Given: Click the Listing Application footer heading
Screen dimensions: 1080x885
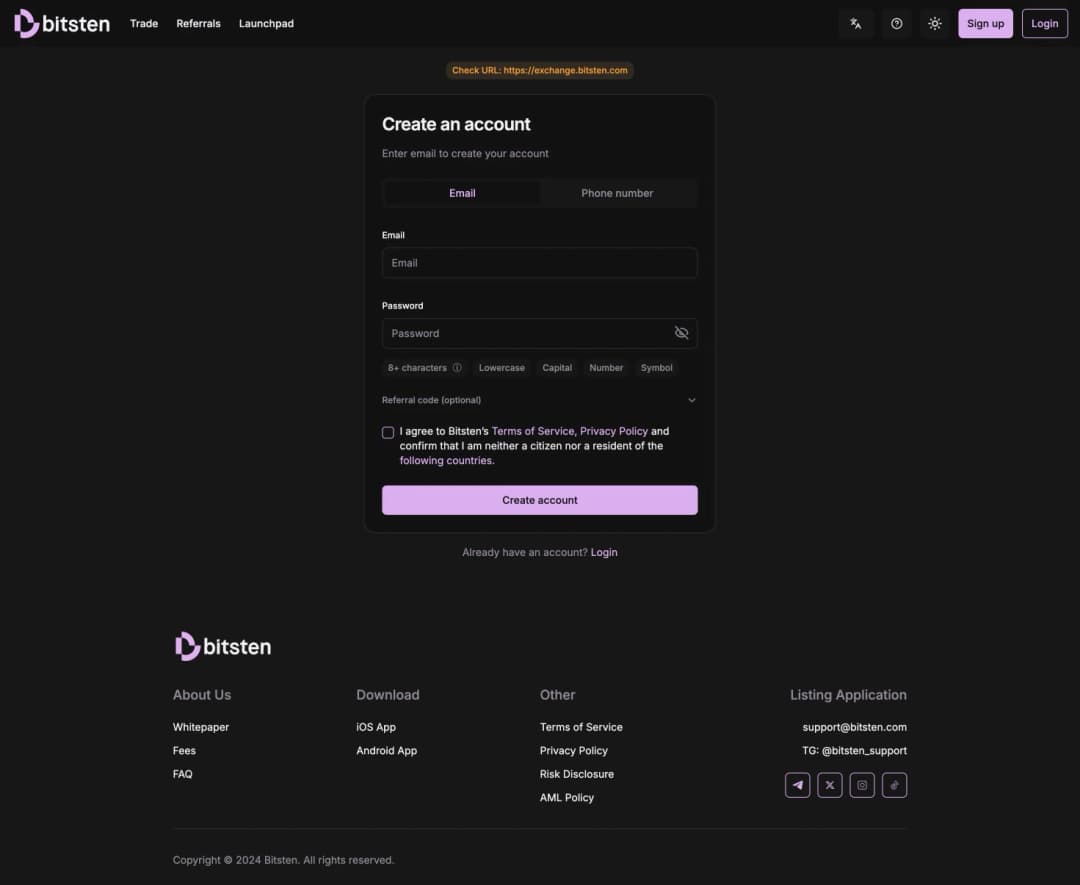Looking at the screenshot, I should (848, 695).
